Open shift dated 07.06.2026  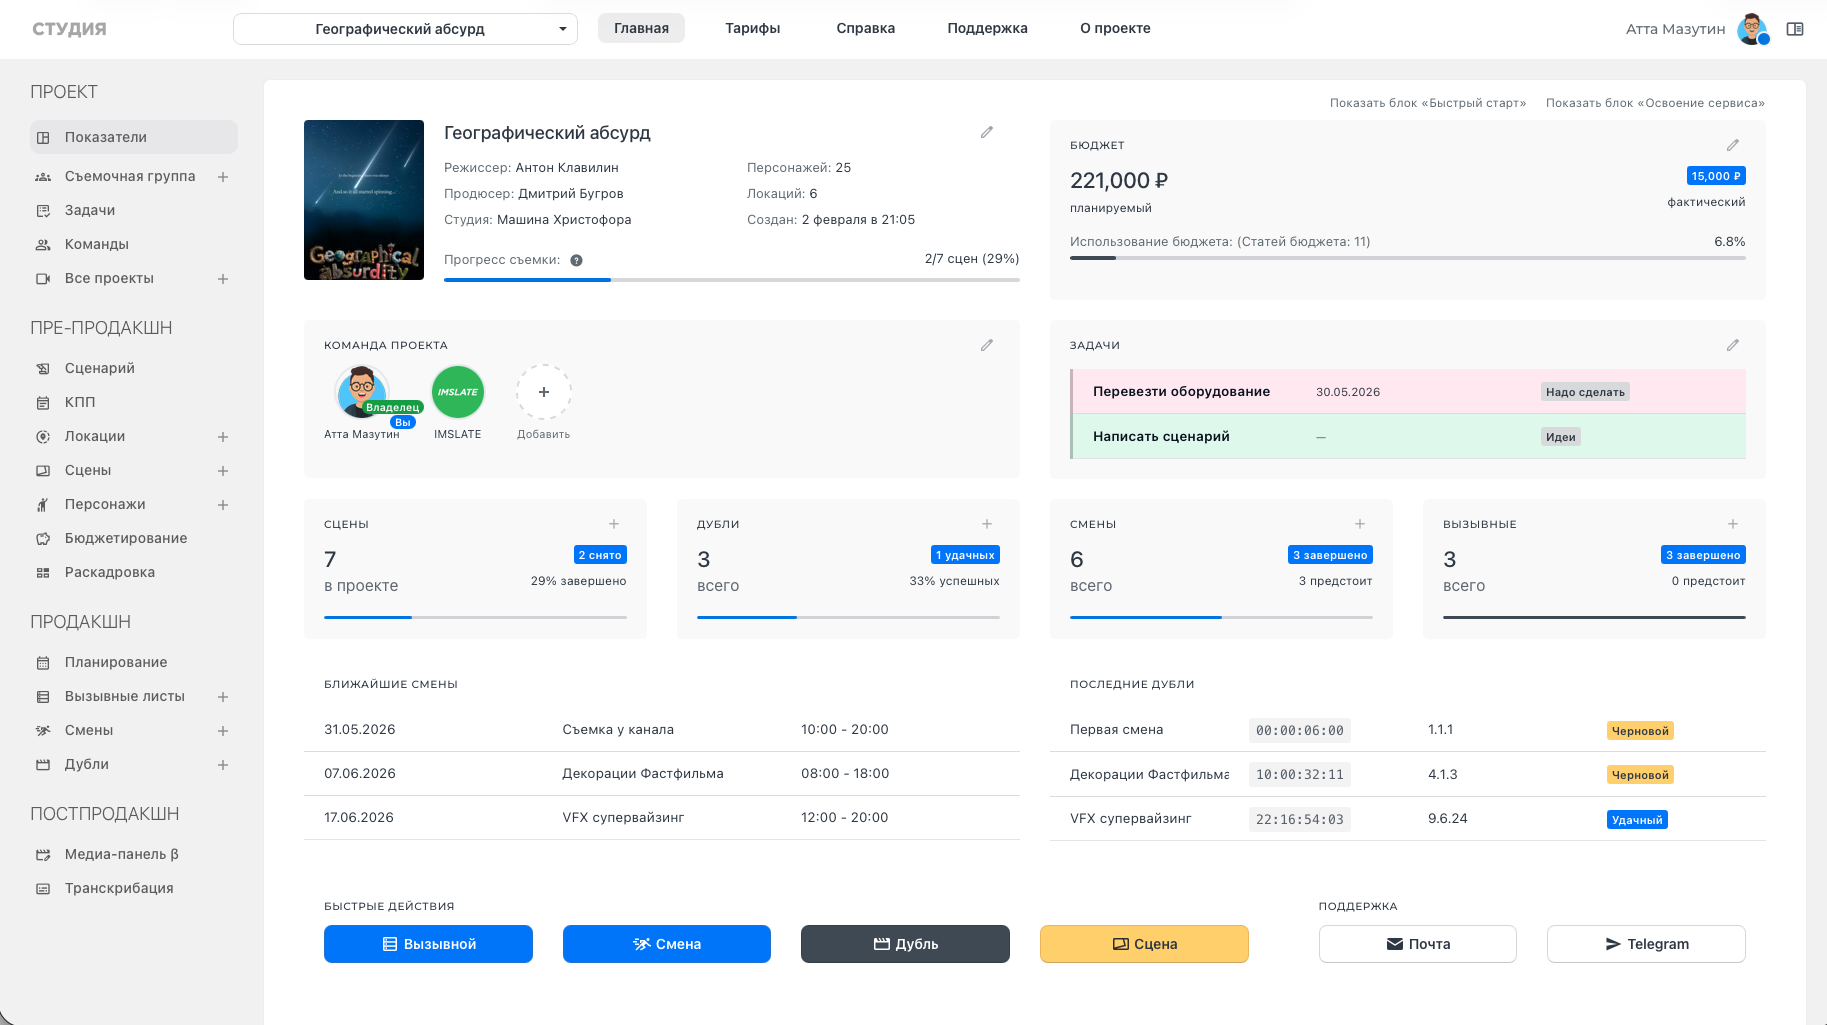tap(662, 774)
